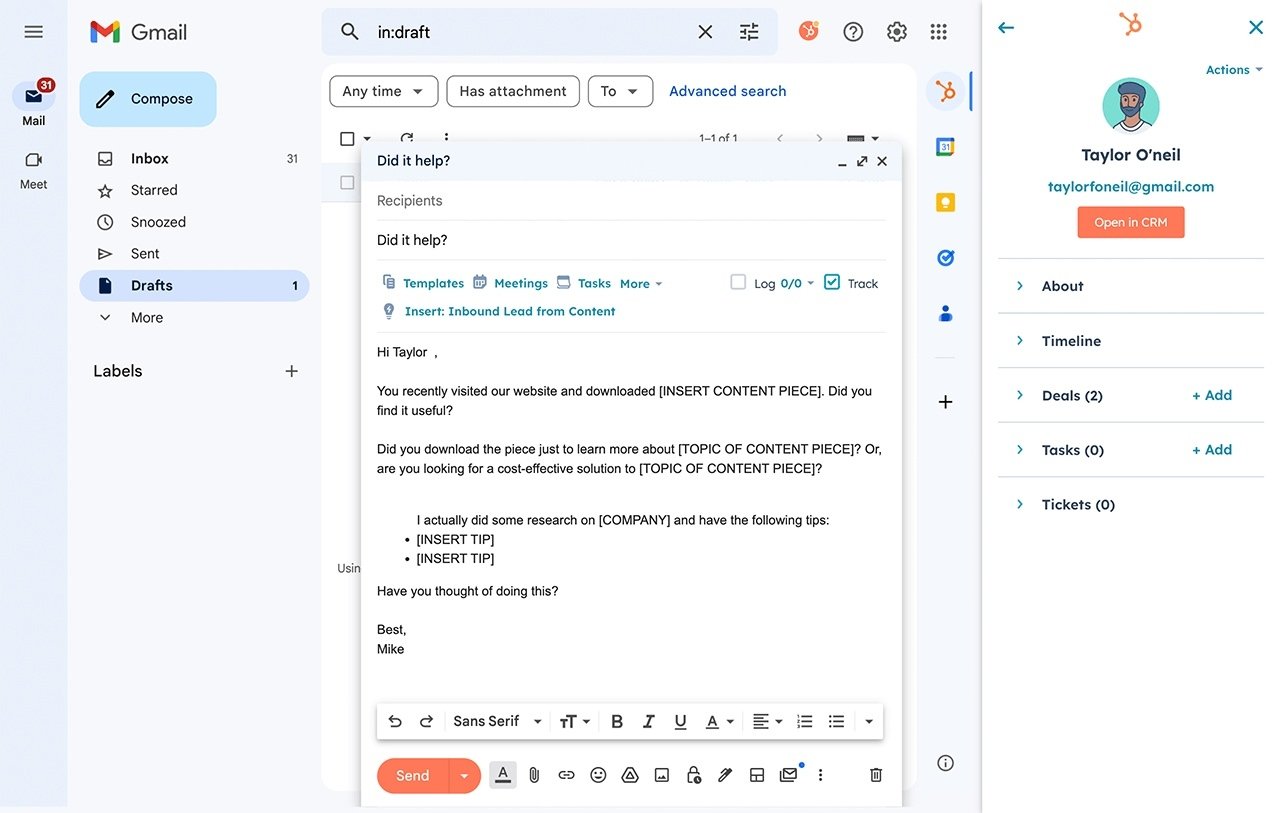Switch to the Drafts folder

151,285
